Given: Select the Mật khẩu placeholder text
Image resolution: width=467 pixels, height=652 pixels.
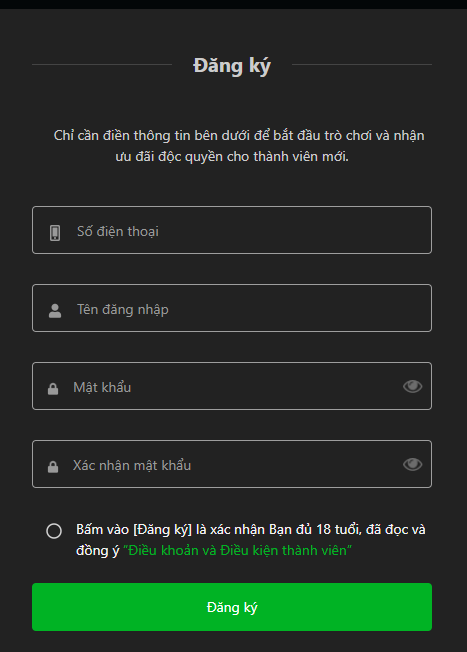Looking at the screenshot, I should click(x=102, y=387).
